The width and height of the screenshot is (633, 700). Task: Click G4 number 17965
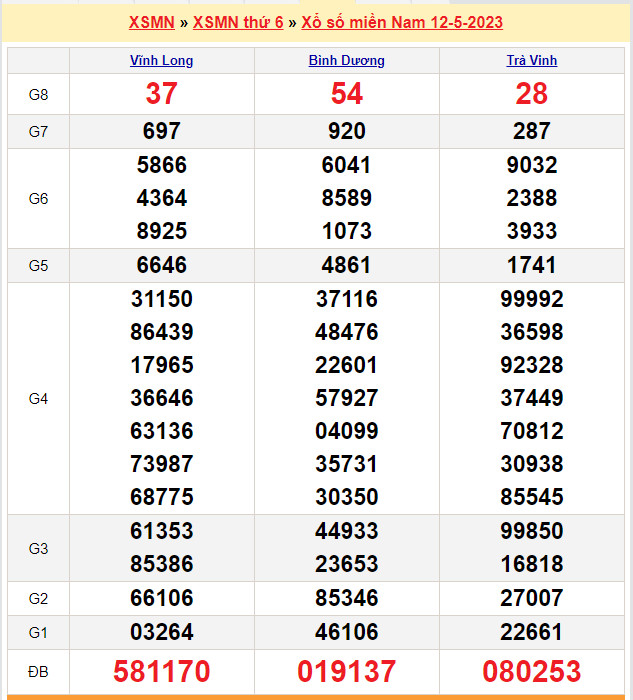pyautogui.click(x=162, y=365)
